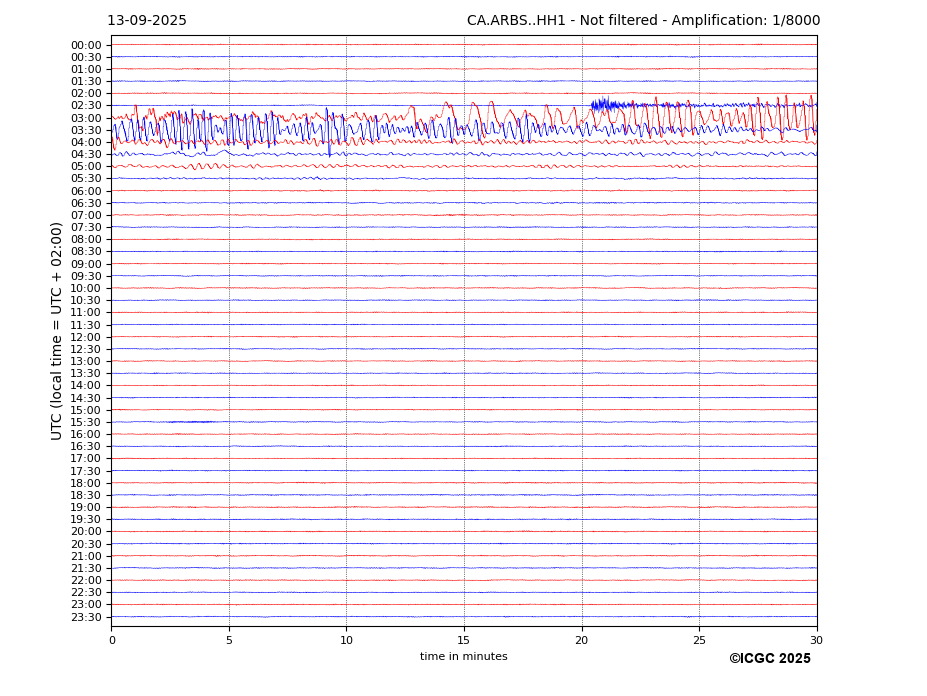Select the 08:30 time row label
Screen dimensions: 927x696
pyautogui.click(x=86, y=252)
